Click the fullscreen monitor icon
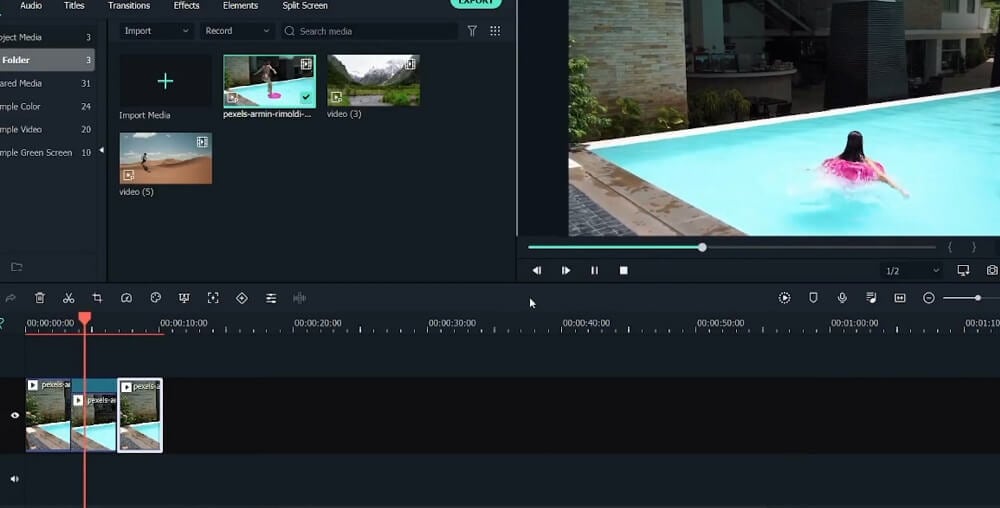 coord(963,270)
